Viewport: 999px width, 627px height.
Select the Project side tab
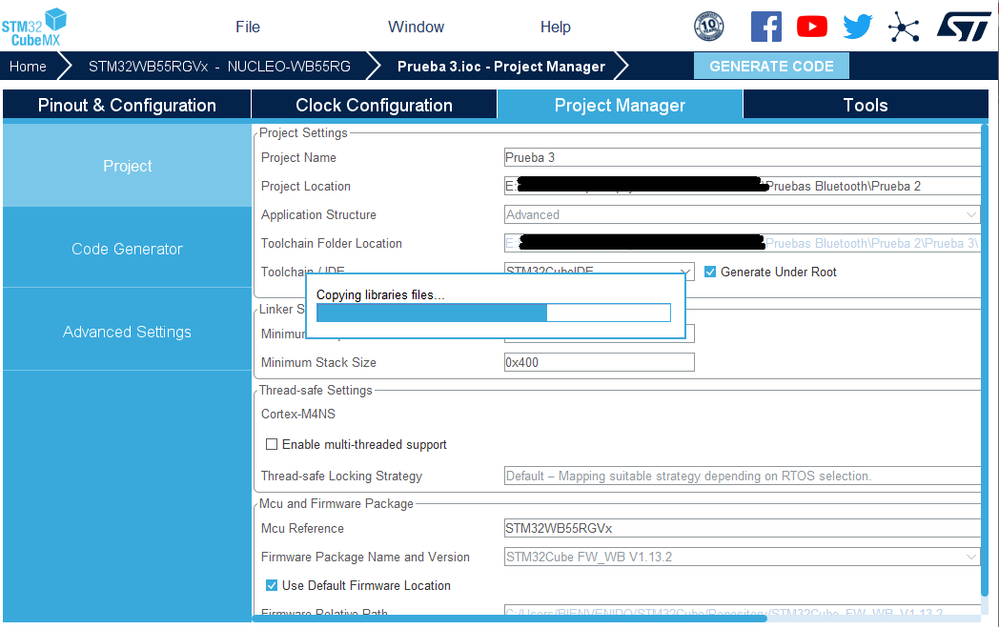(x=127, y=166)
